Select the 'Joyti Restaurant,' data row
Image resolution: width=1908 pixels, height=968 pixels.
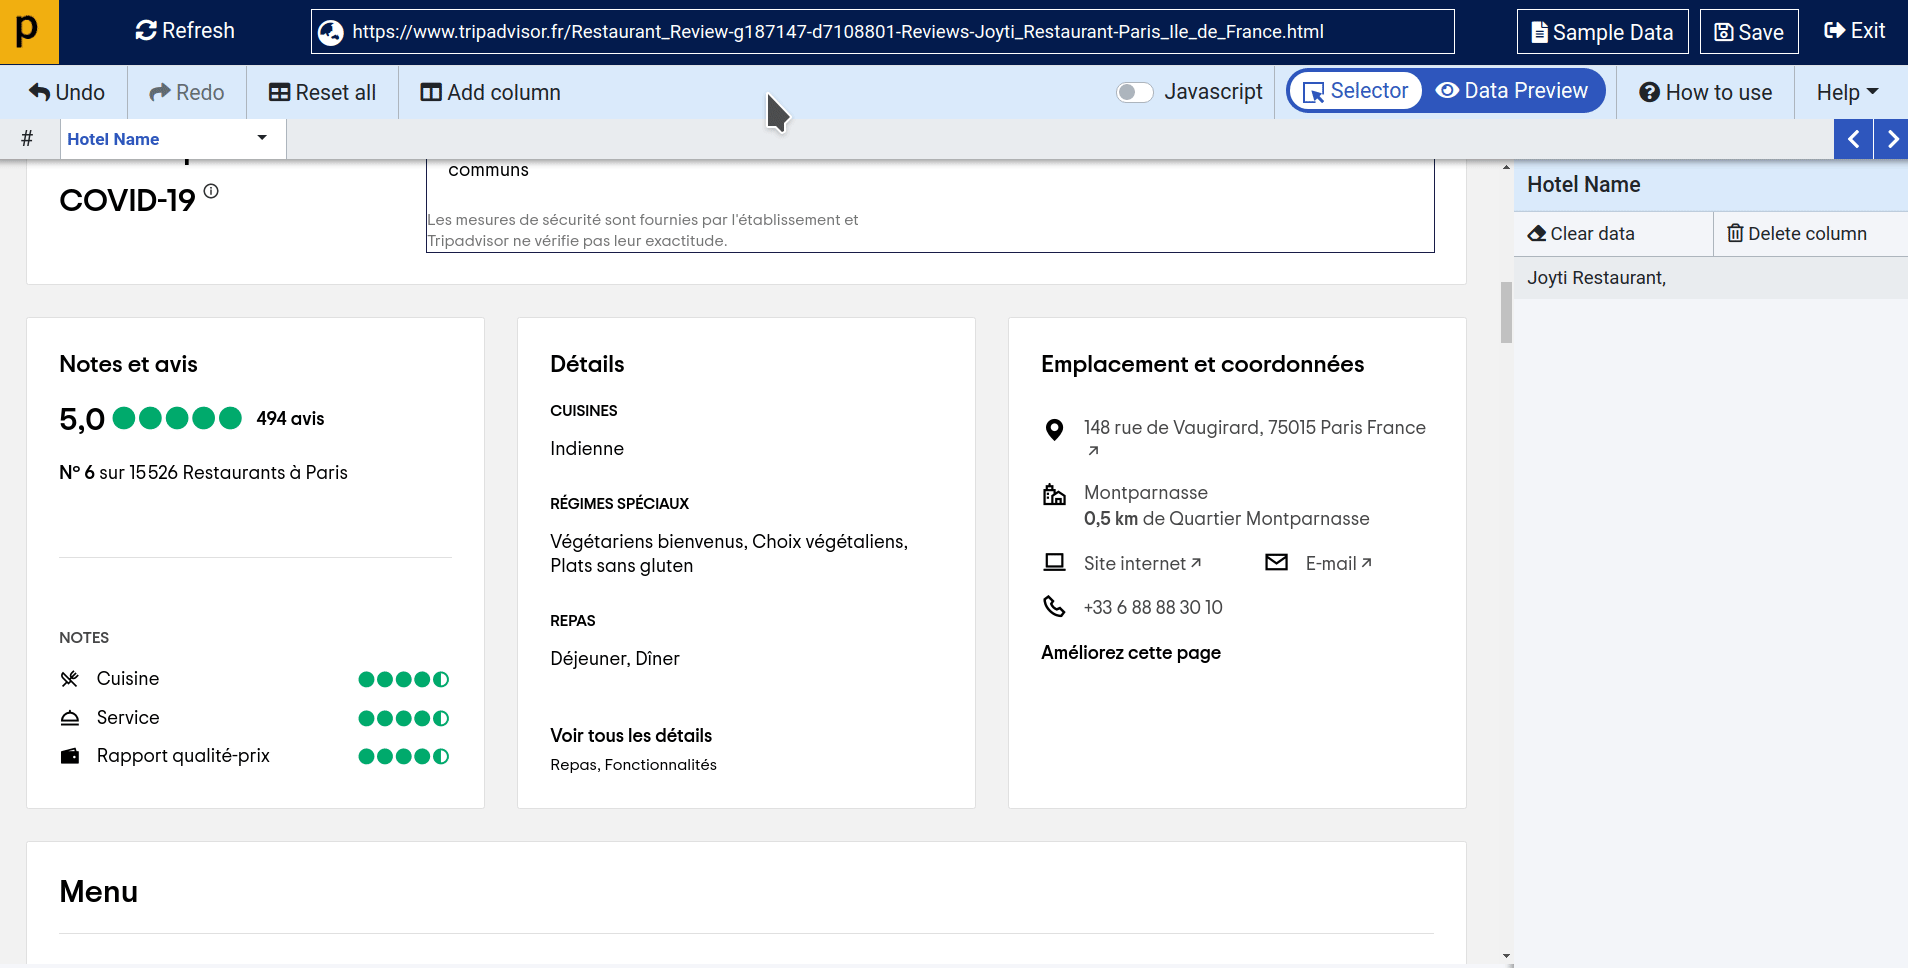pos(1710,278)
